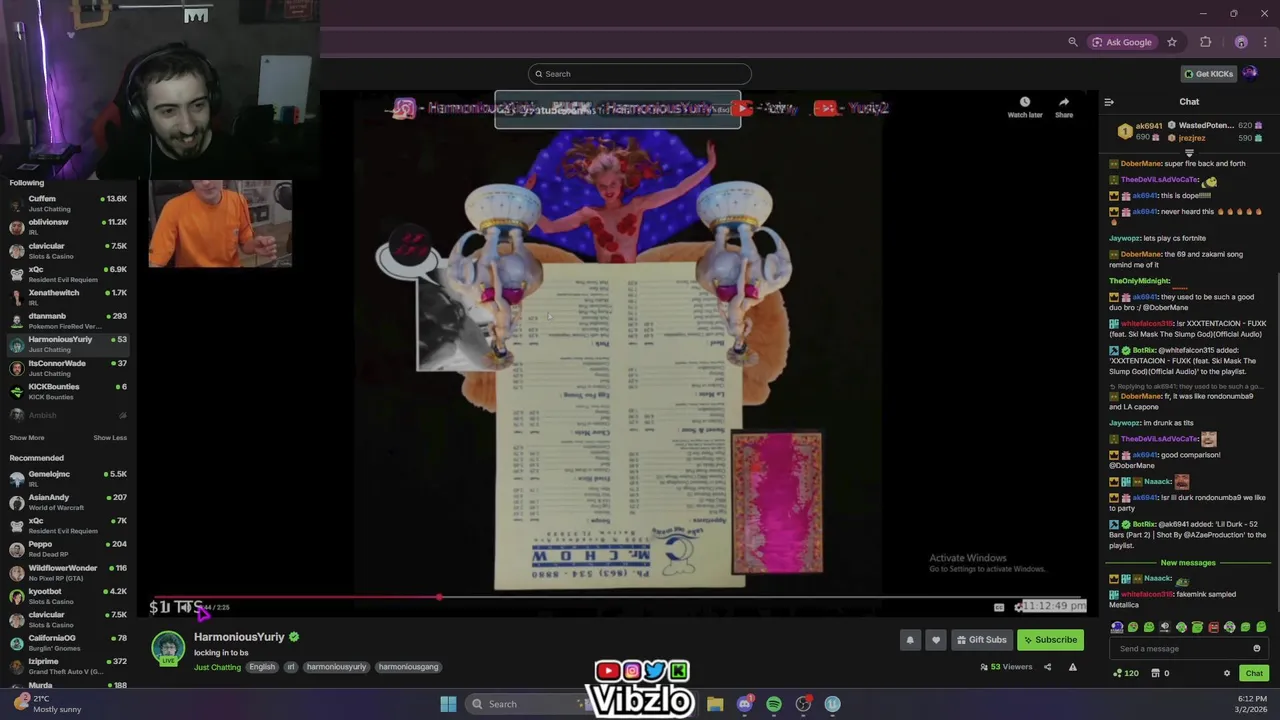The width and height of the screenshot is (1280, 720).
Task: Open Xenathewitch channel in sidebar
Action: pos(68,297)
